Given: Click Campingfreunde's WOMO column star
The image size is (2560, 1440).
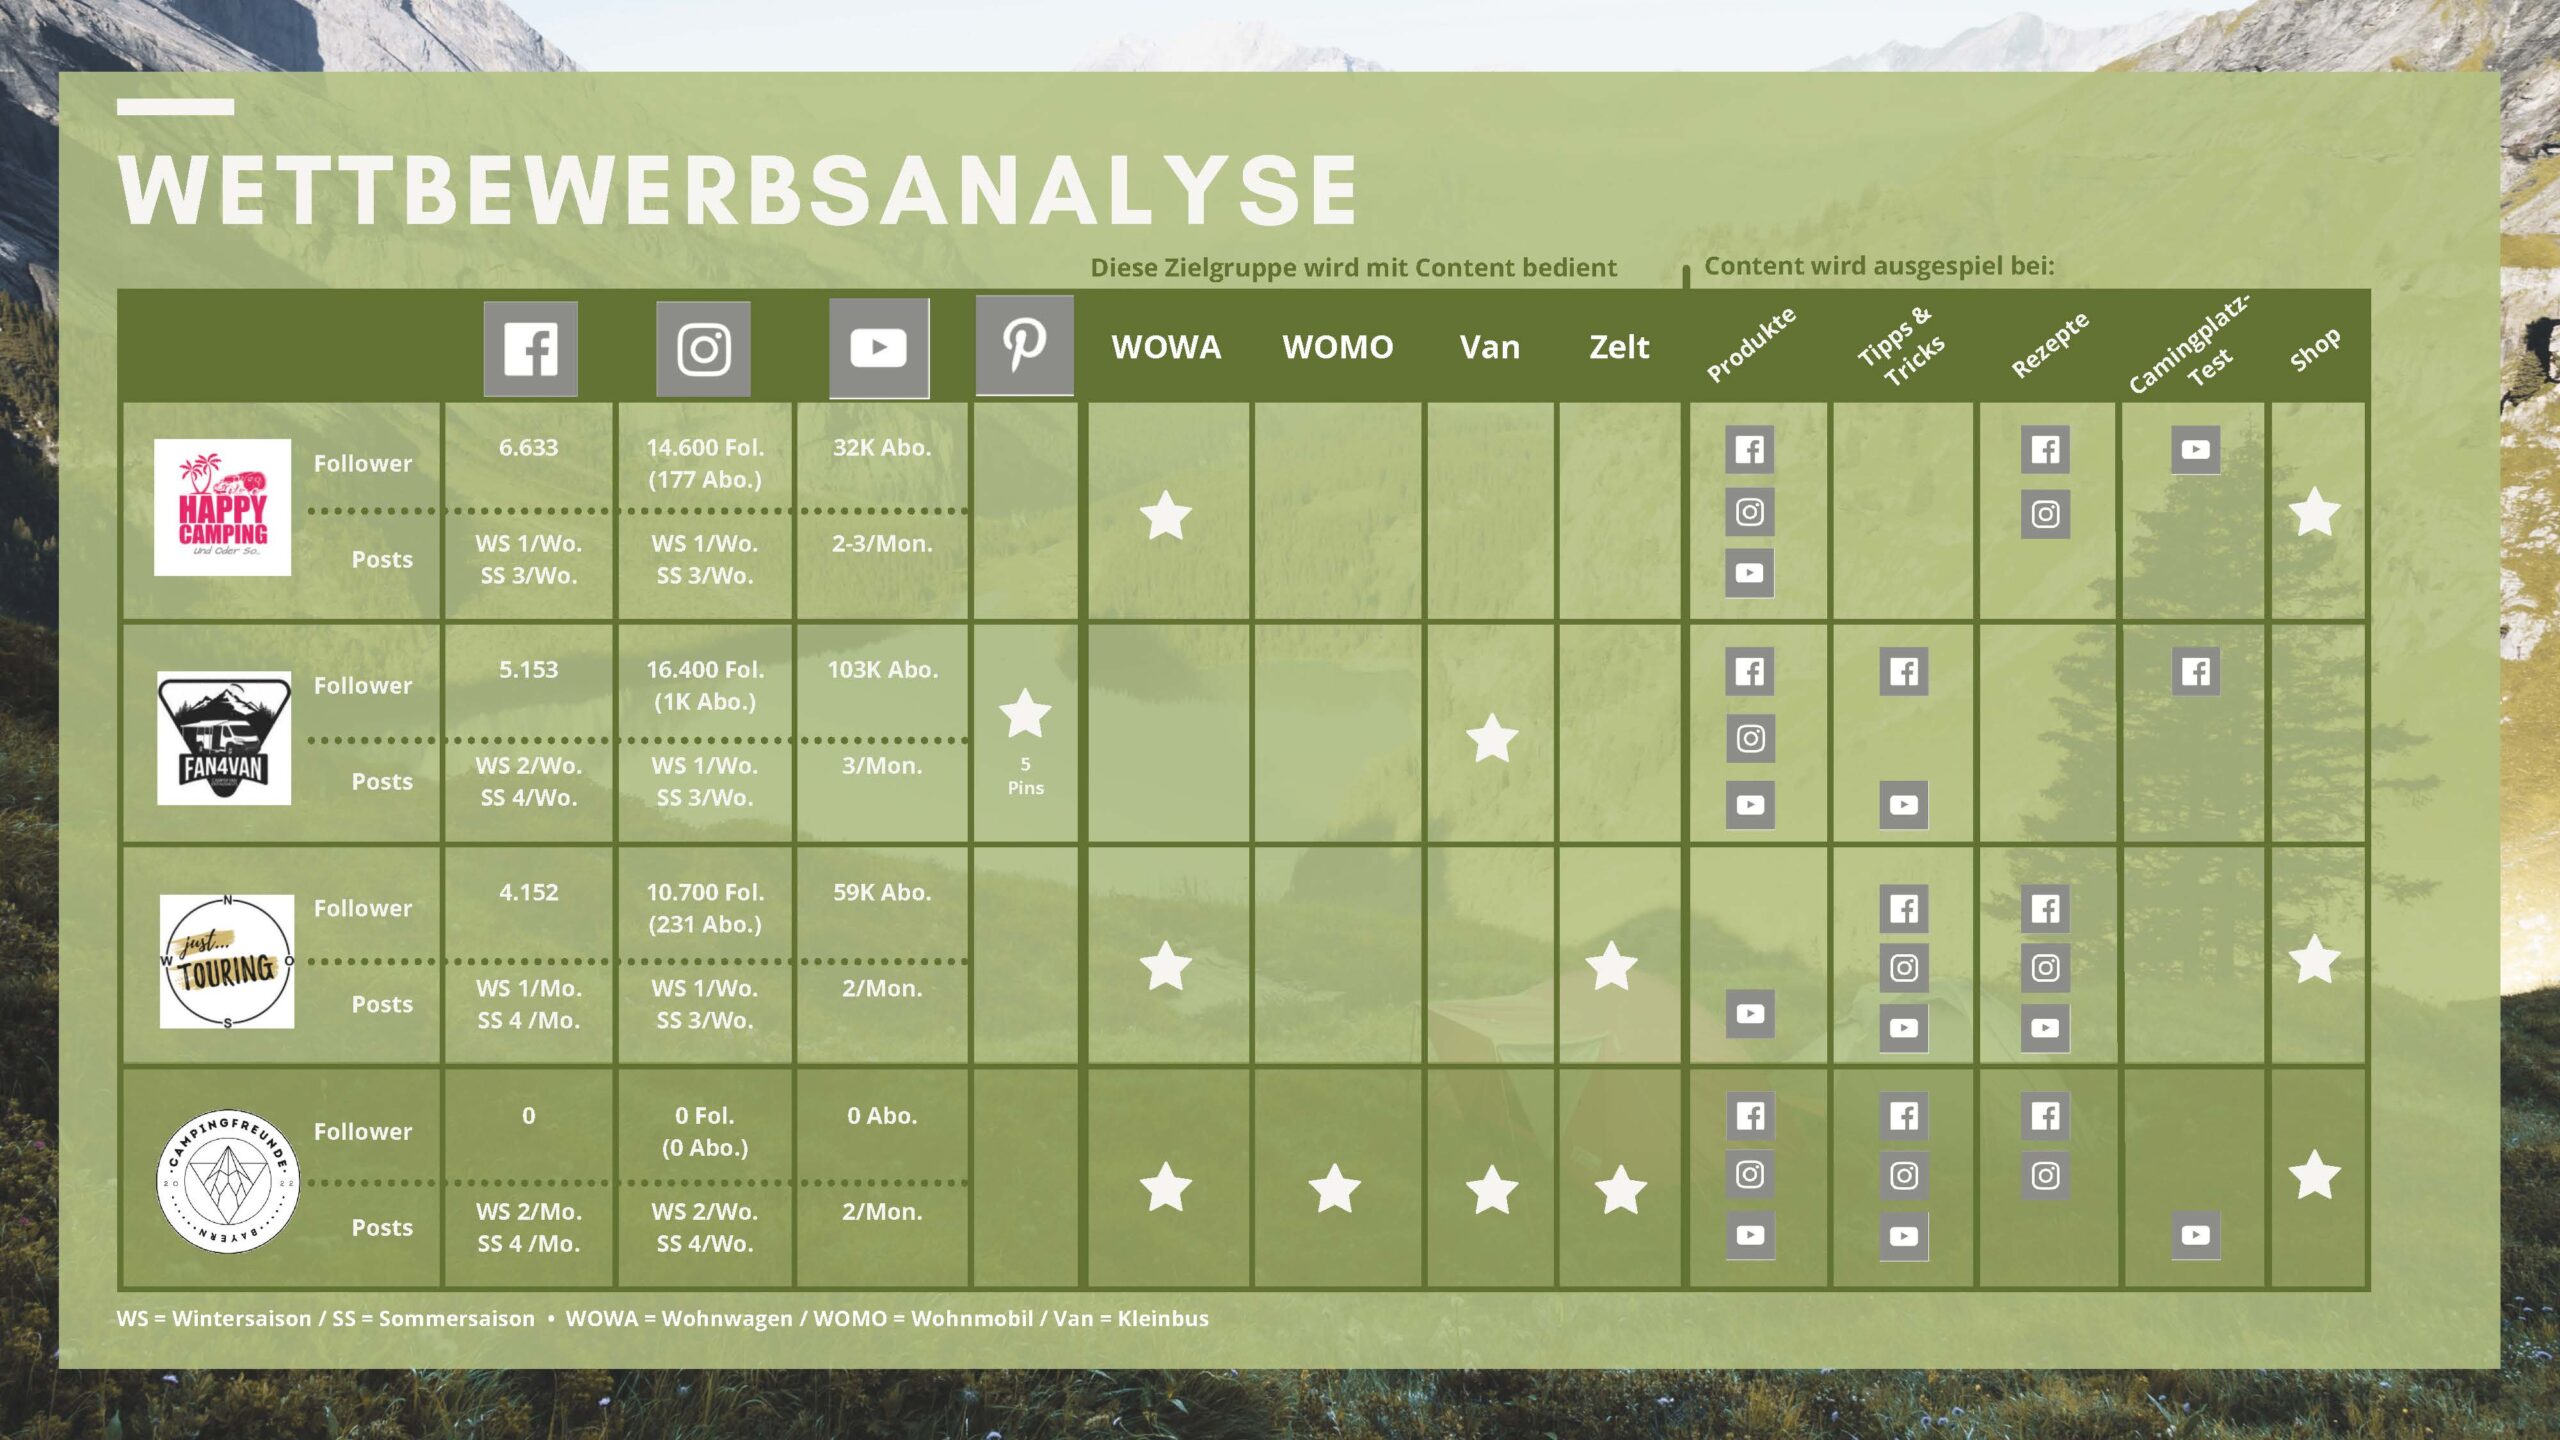Looking at the screenshot, I should [x=1334, y=1189].
